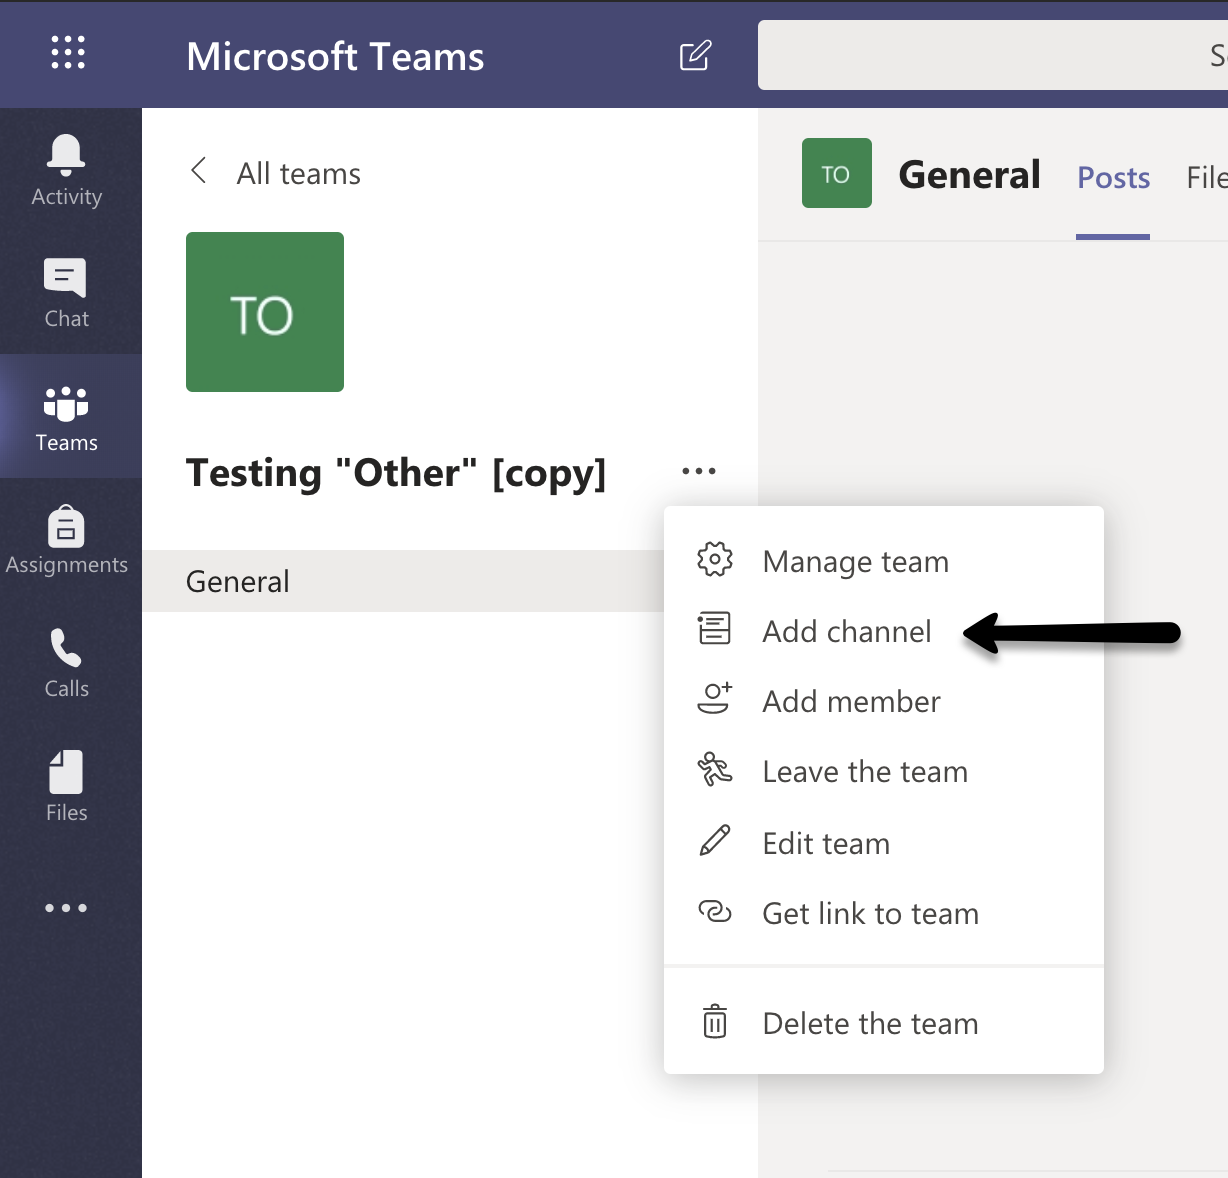The height and width of the screenshot is (1178, 1228).
Task: Choose Leave the team menu entry
Action: [884, 771]
